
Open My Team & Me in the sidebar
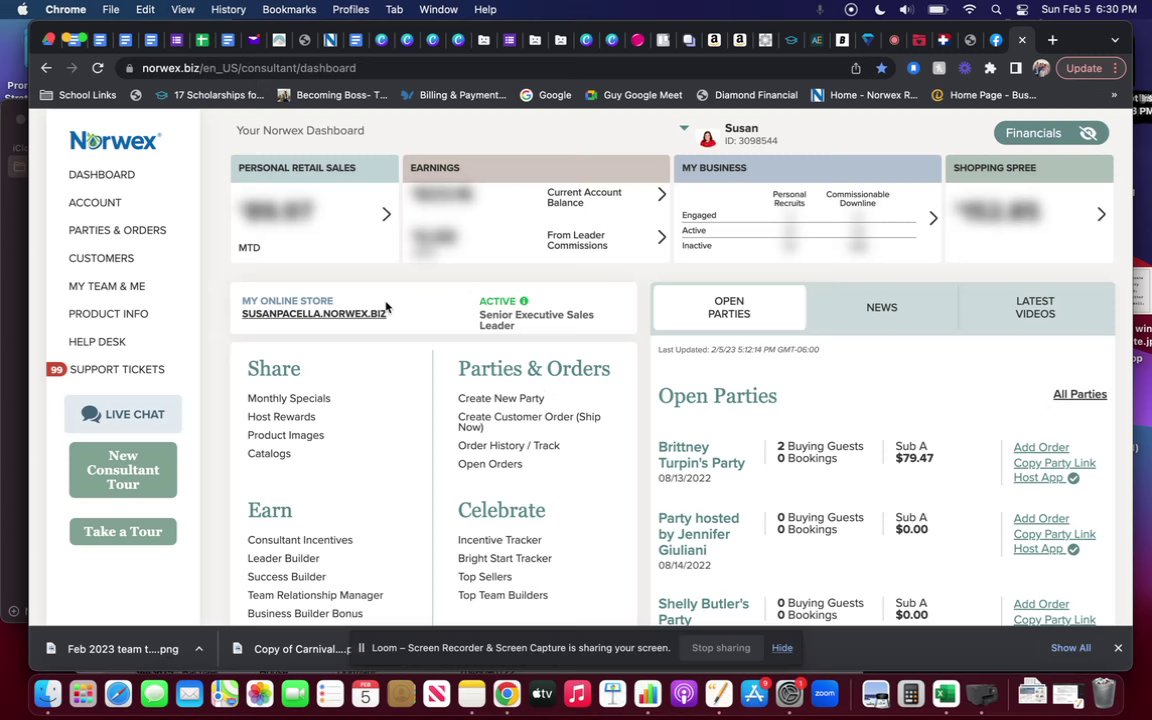pos(107,286)
